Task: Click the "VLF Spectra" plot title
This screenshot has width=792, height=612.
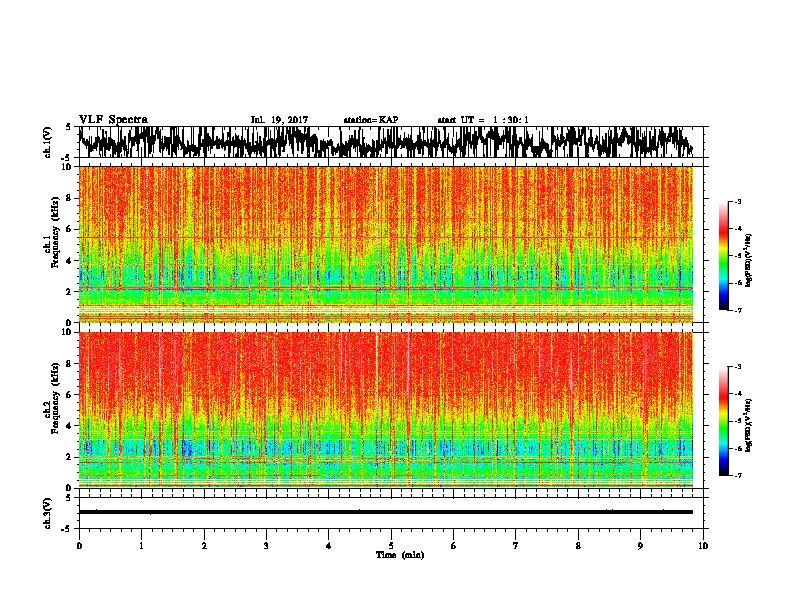Action: 113,120
